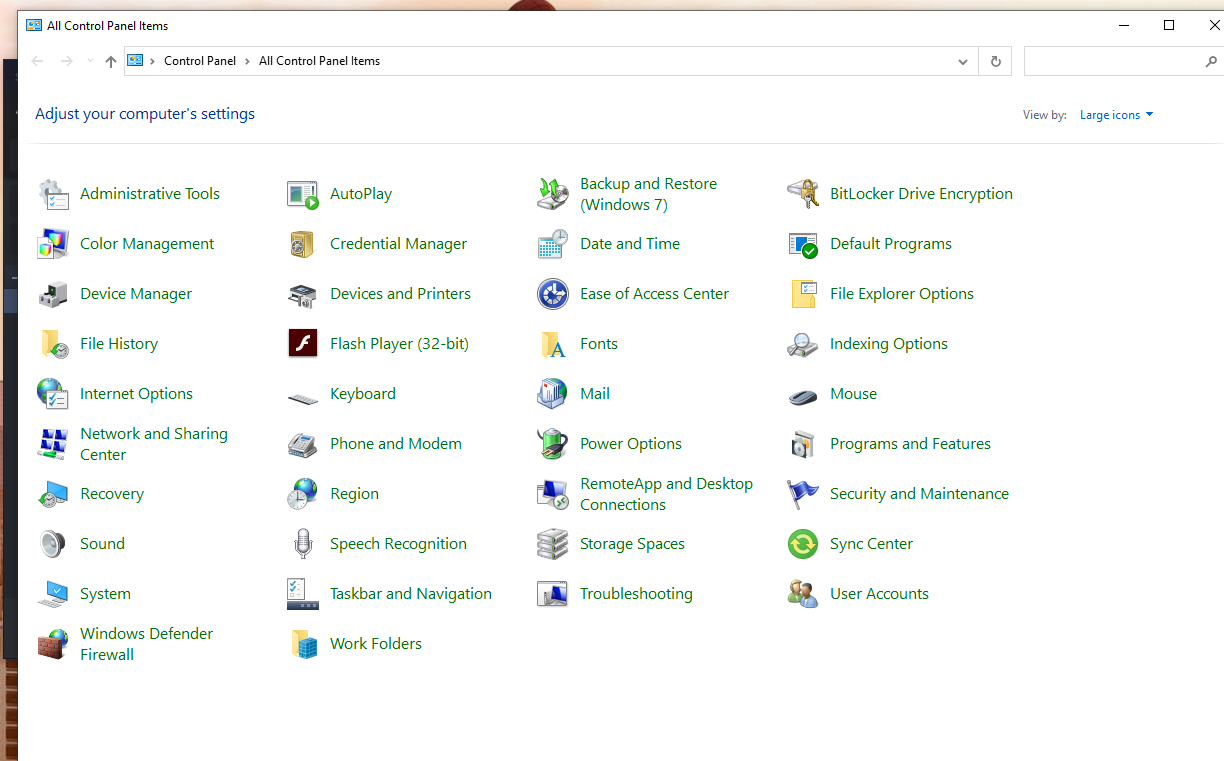Expand the address bar history dropdown arrow
Screen dimensions: 1224x761
[963, 62]
